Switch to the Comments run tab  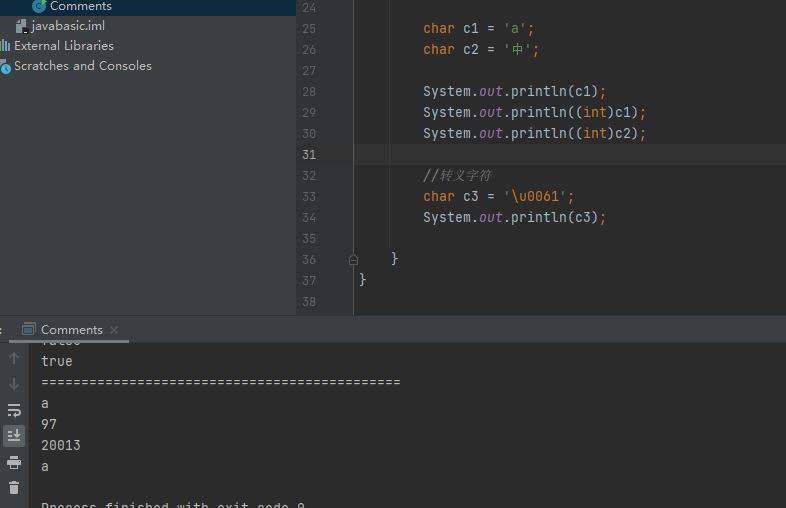(70, 330)
